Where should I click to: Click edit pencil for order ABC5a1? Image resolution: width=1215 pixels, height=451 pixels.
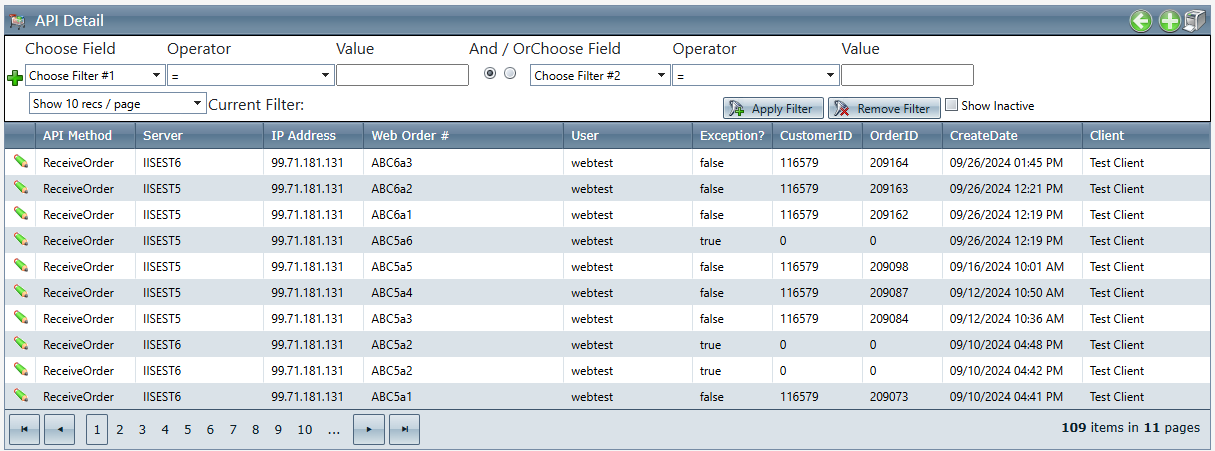[x=20, y=396]
